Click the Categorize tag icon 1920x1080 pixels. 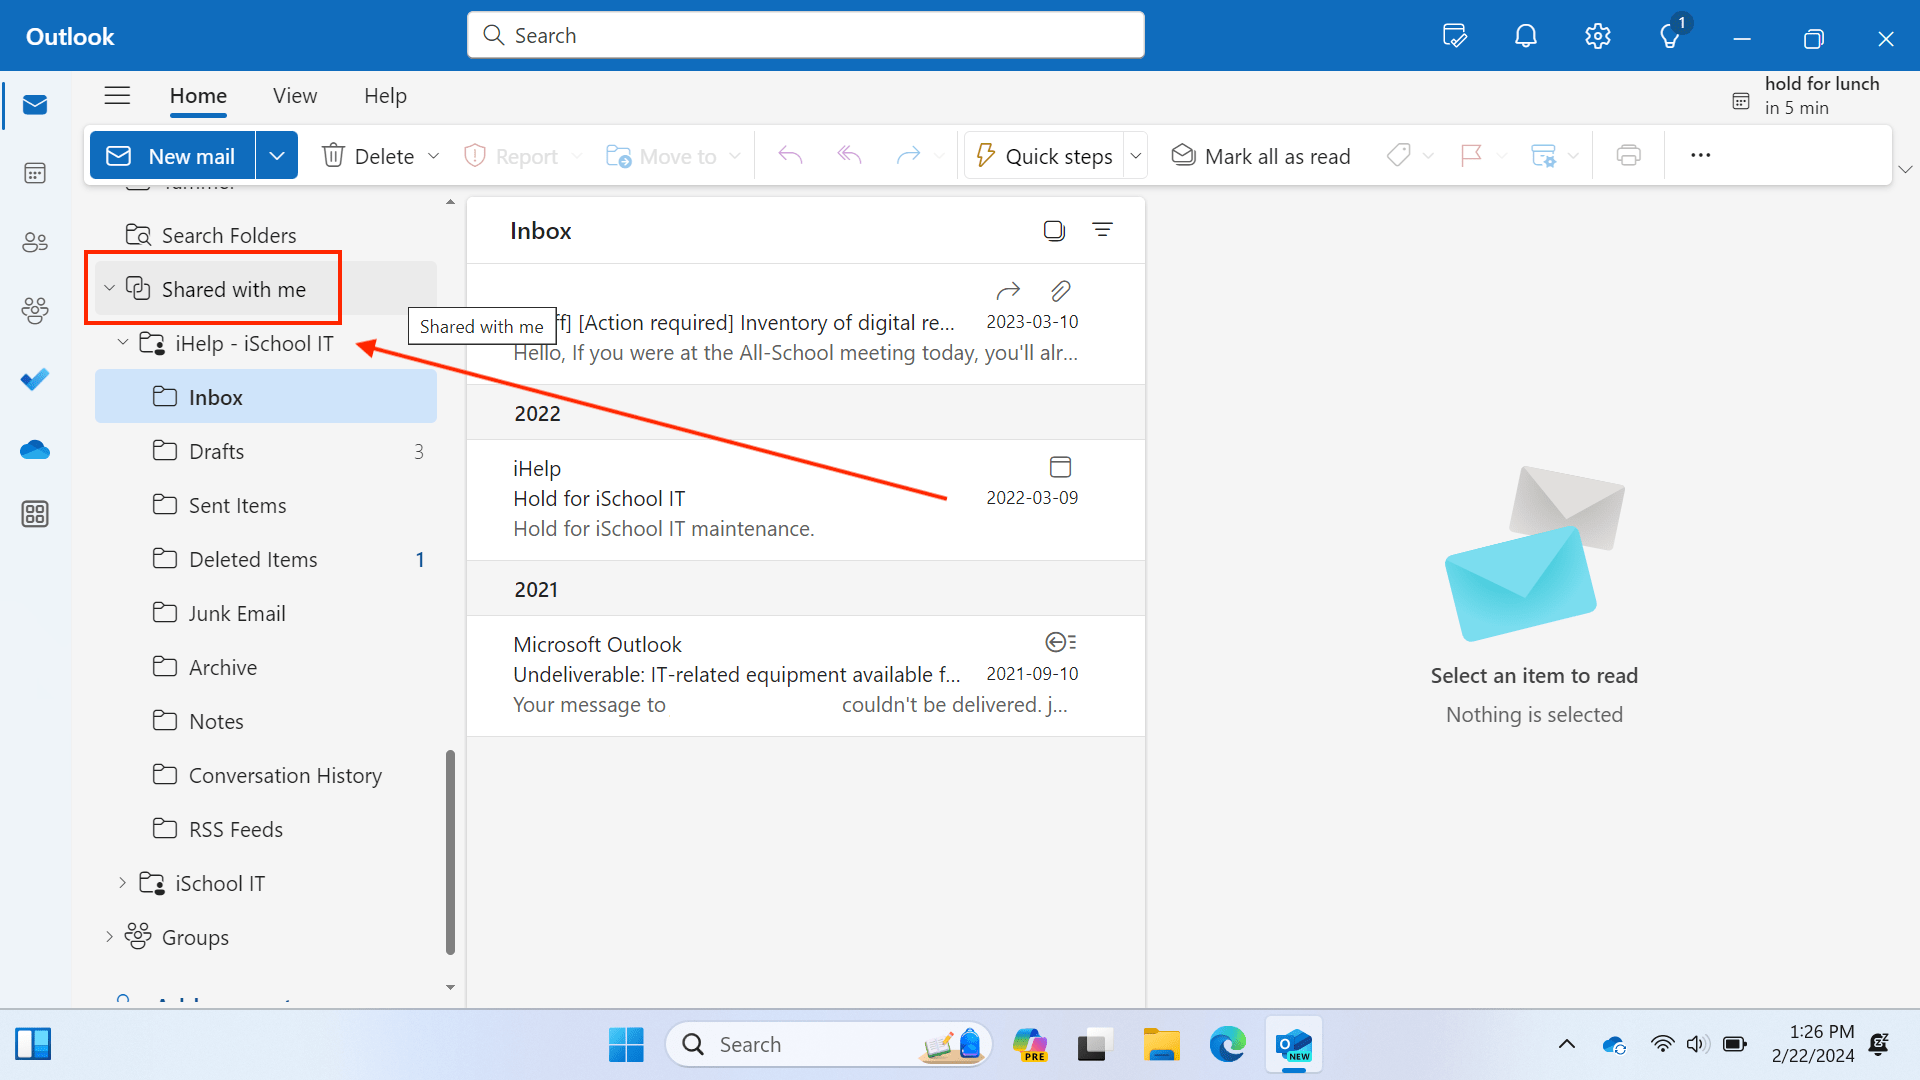1399,156
